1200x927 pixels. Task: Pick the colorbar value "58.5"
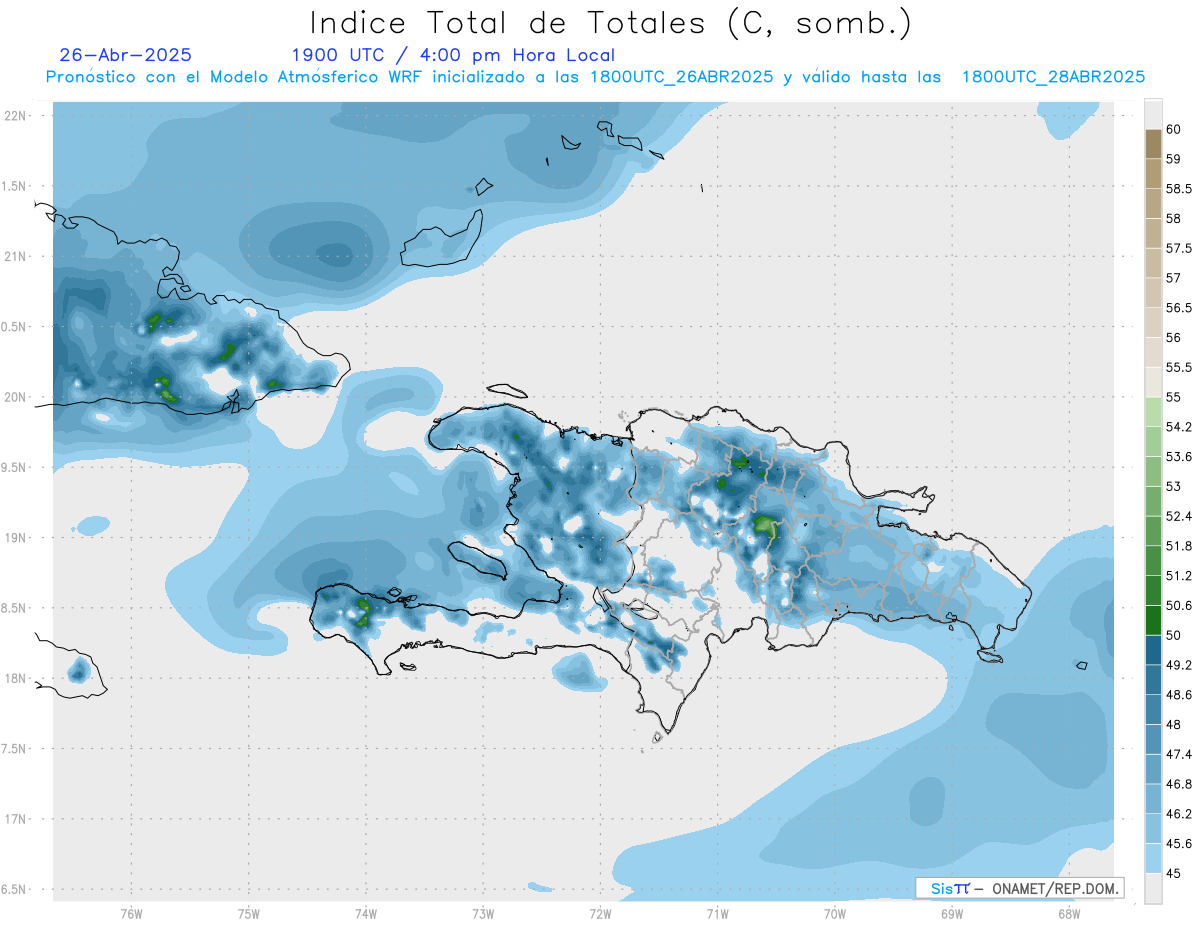[1178, 189]
